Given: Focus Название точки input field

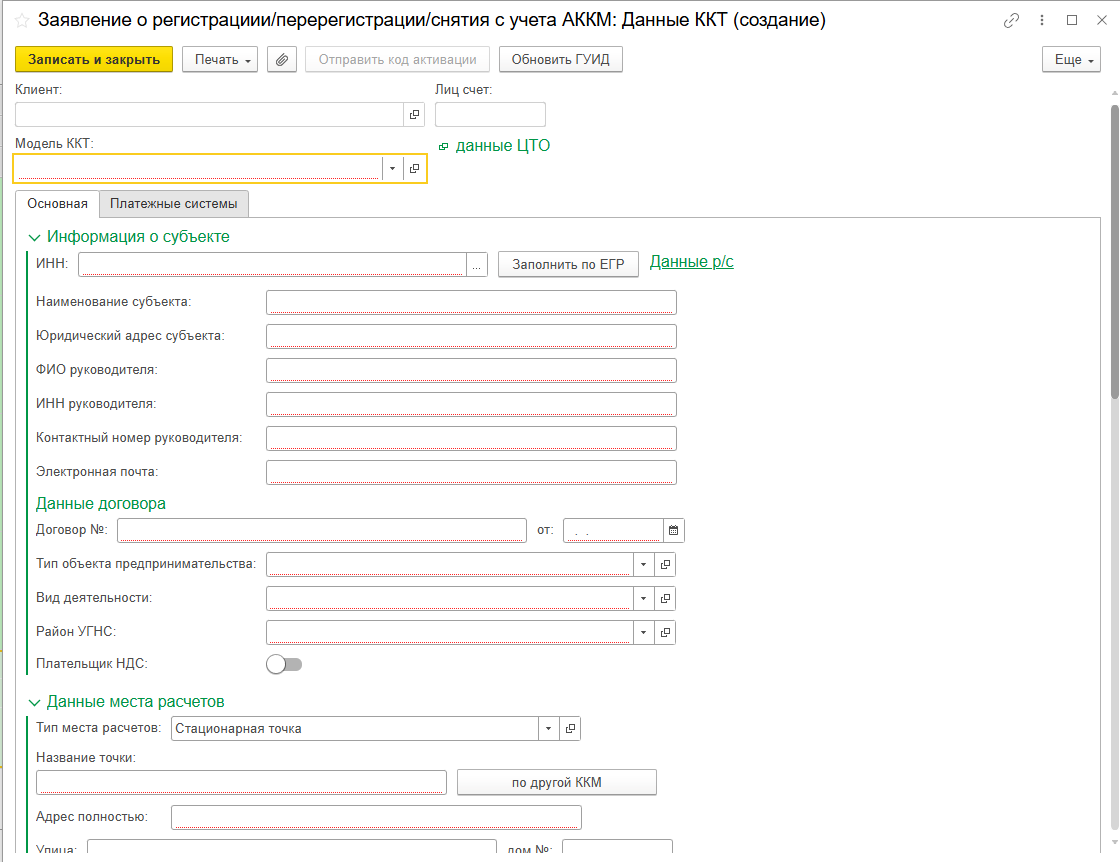Looking at the screenshot, I should click(x=241, y=782).
